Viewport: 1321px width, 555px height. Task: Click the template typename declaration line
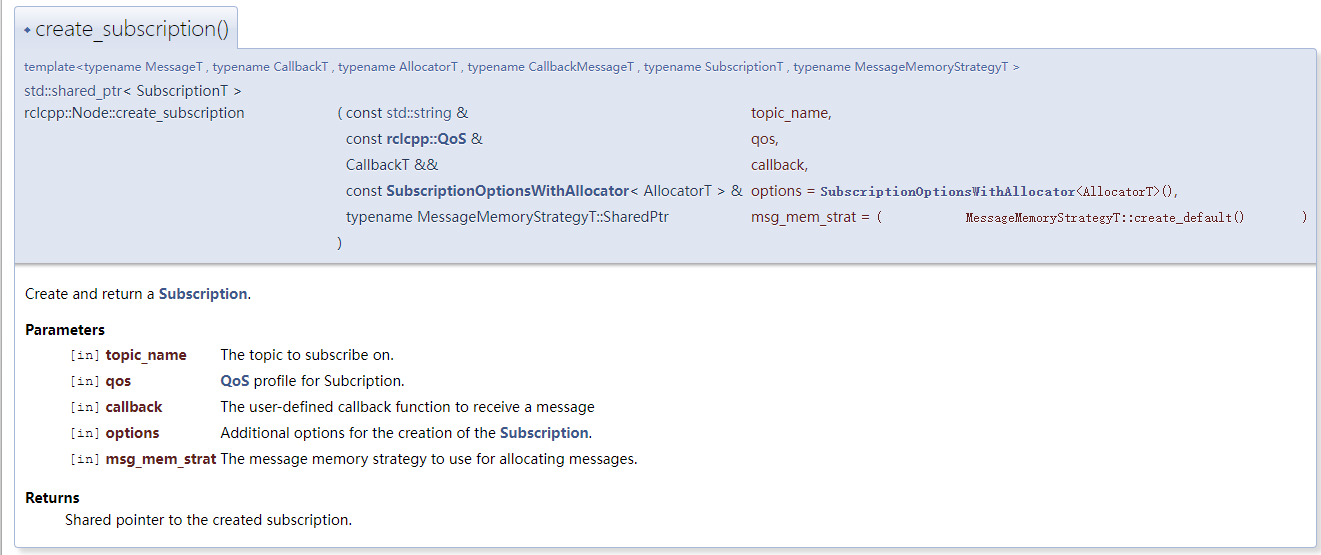(521, 67)
